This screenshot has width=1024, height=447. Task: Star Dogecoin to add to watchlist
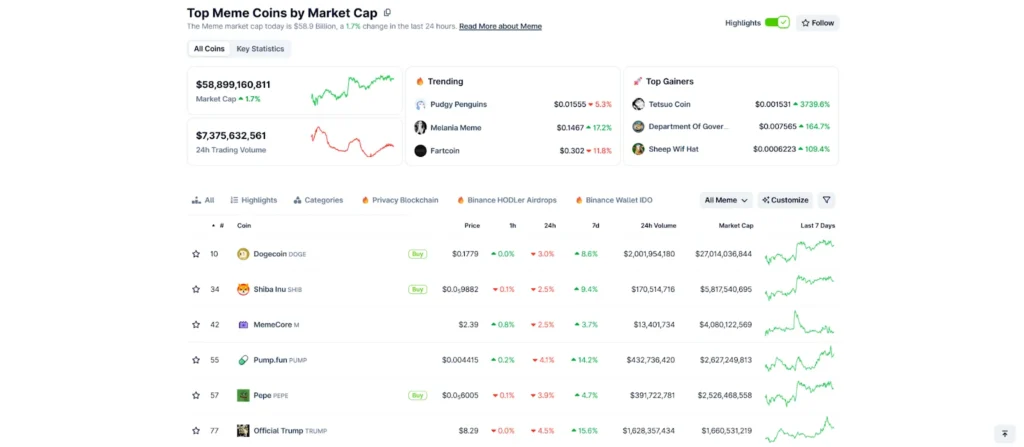[x=196, y=254]
